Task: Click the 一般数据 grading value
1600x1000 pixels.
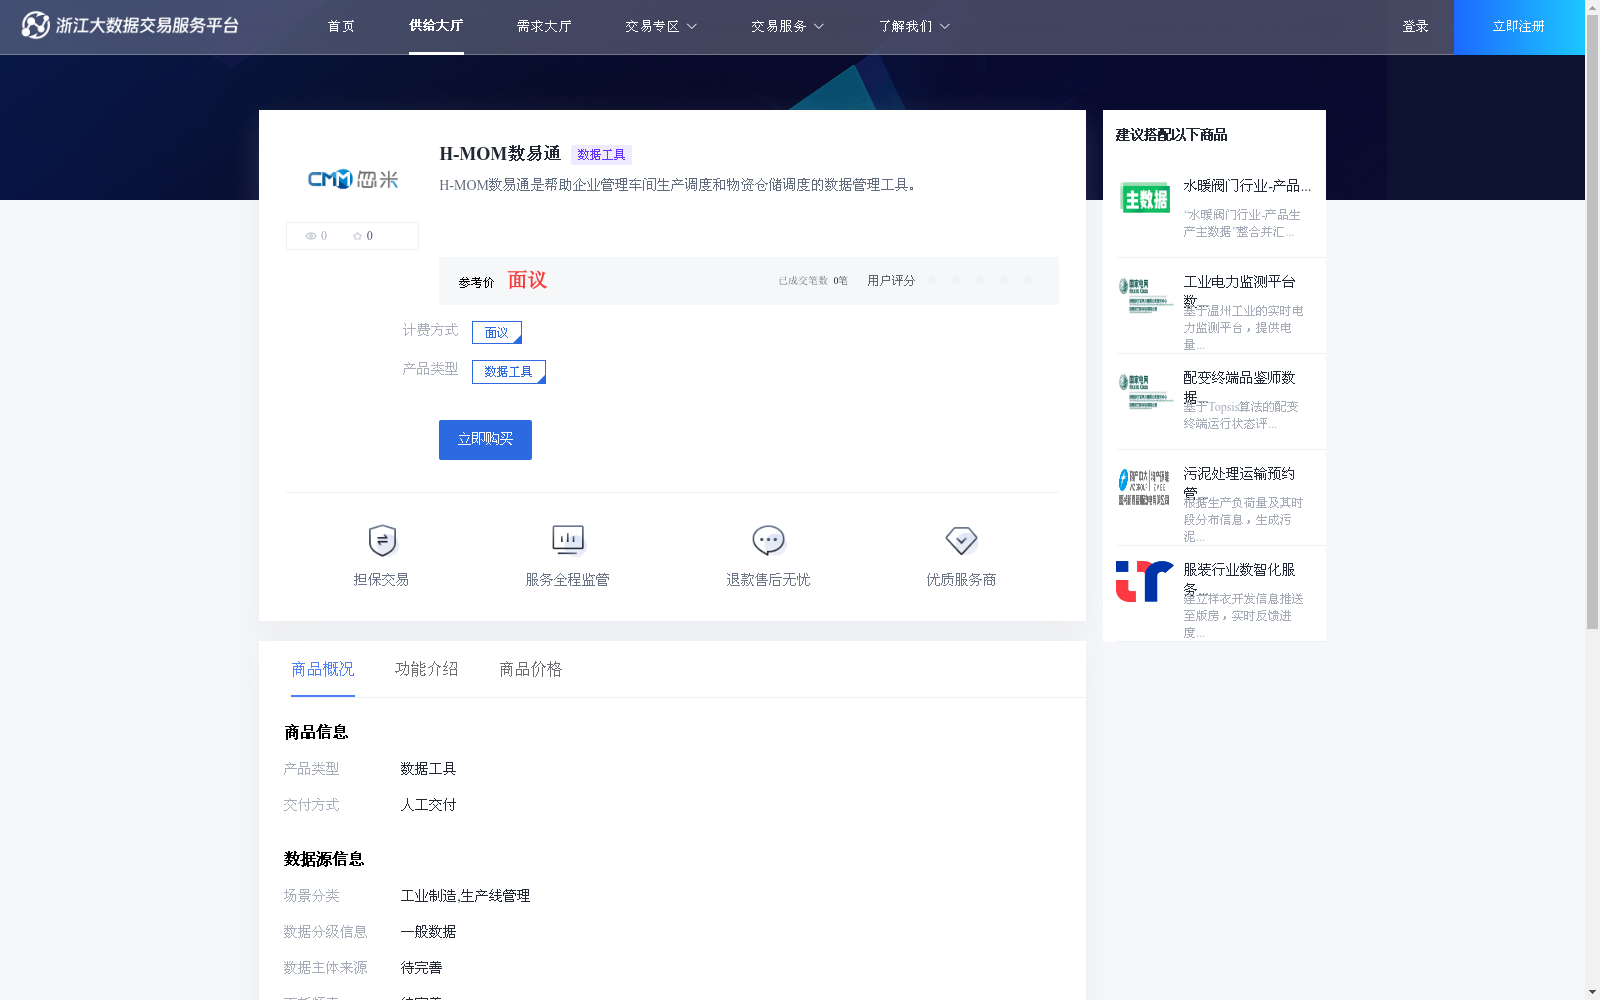Action: 428,932
